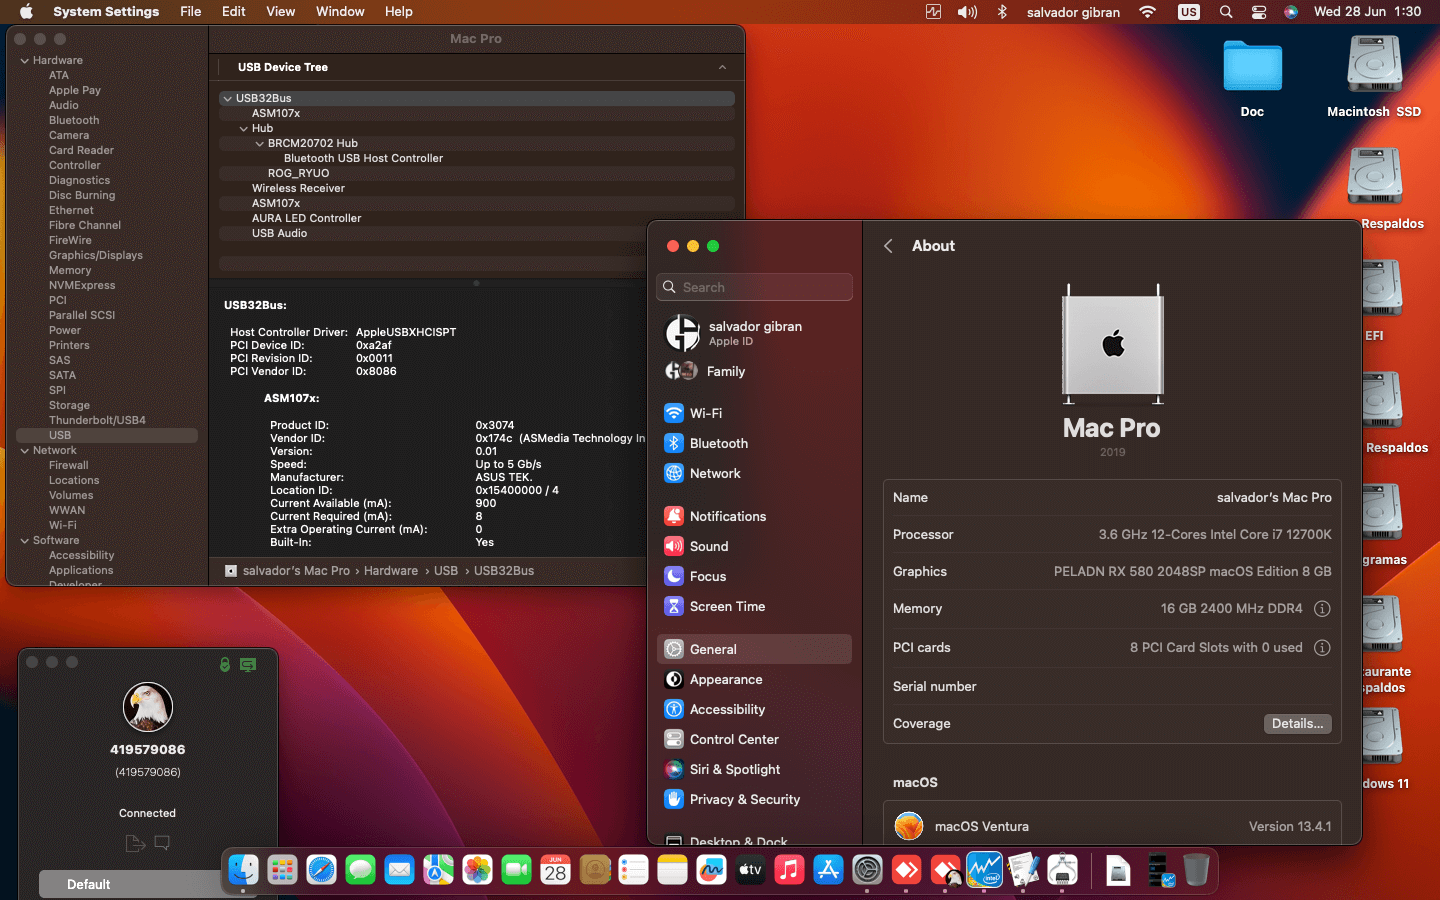Image resolution: width=1440 pixels, height=900 pixels.
Task: Open Sound settings pane
Action: (754, 546)
